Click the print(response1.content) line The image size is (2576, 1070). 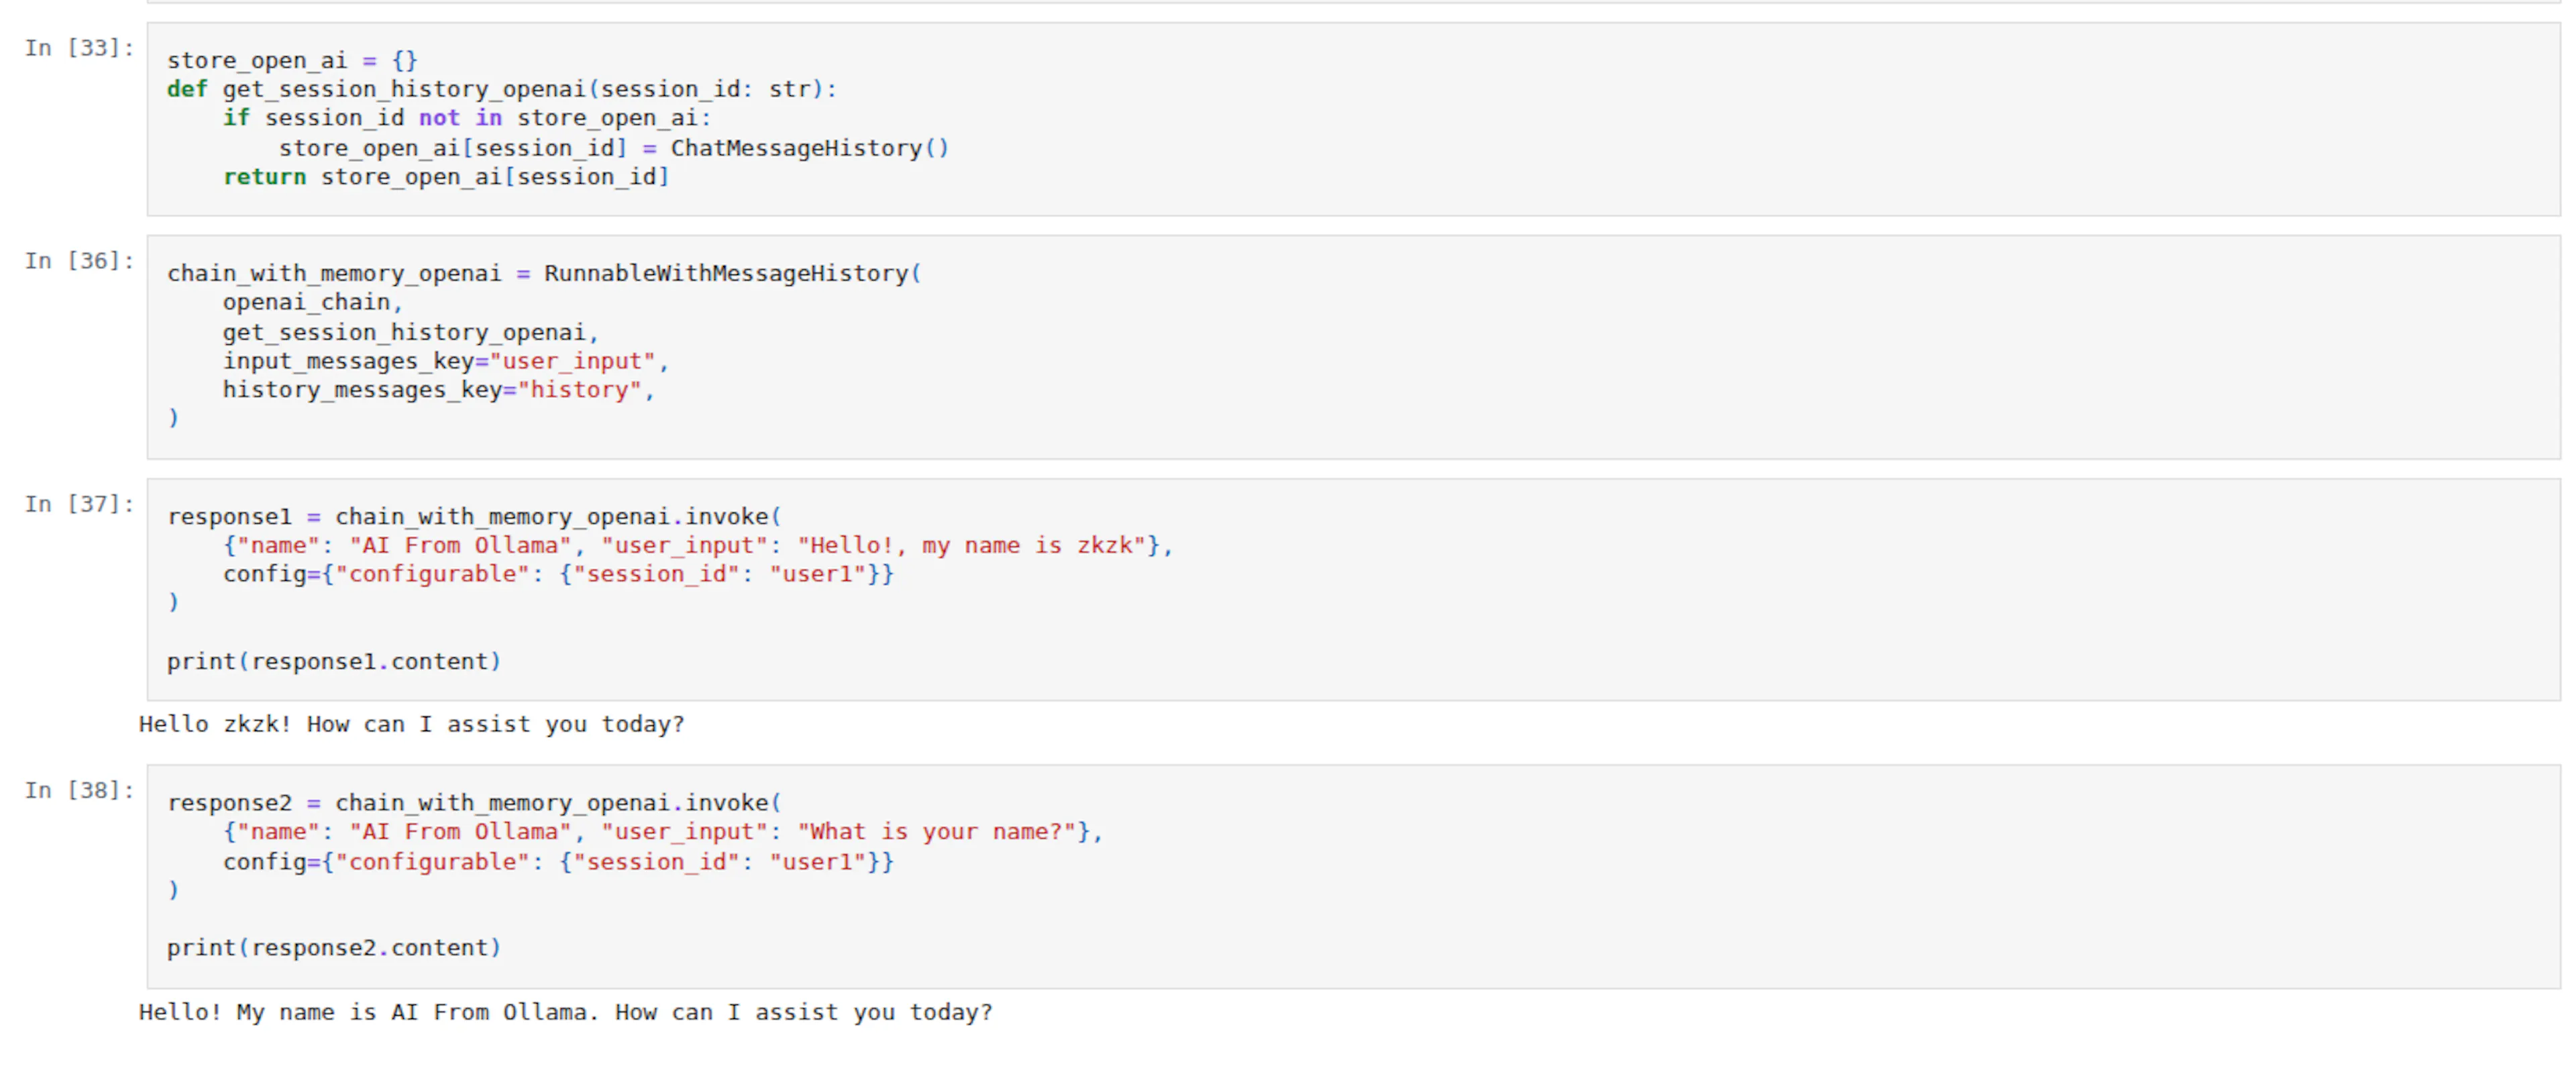click(x=334, y=662)
